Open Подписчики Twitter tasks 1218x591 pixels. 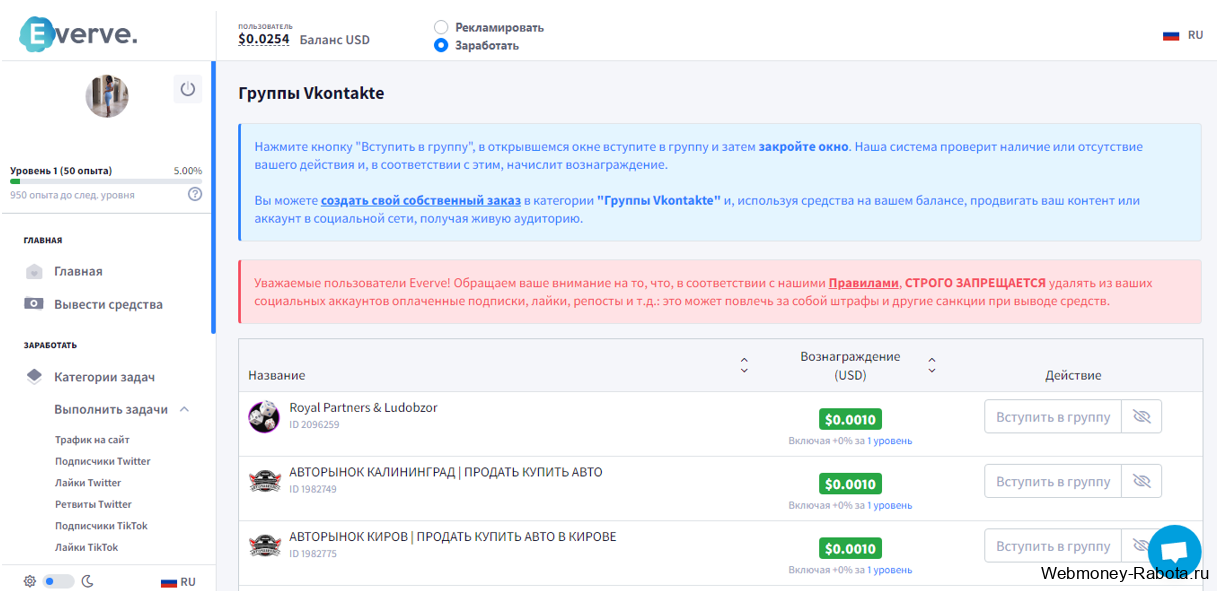click(x=103, y=461)
